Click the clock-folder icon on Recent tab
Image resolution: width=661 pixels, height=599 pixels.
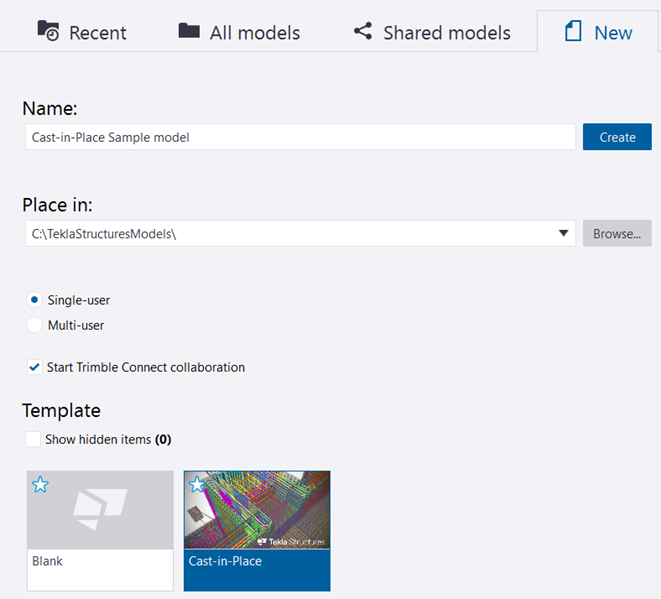pos(48,31)
